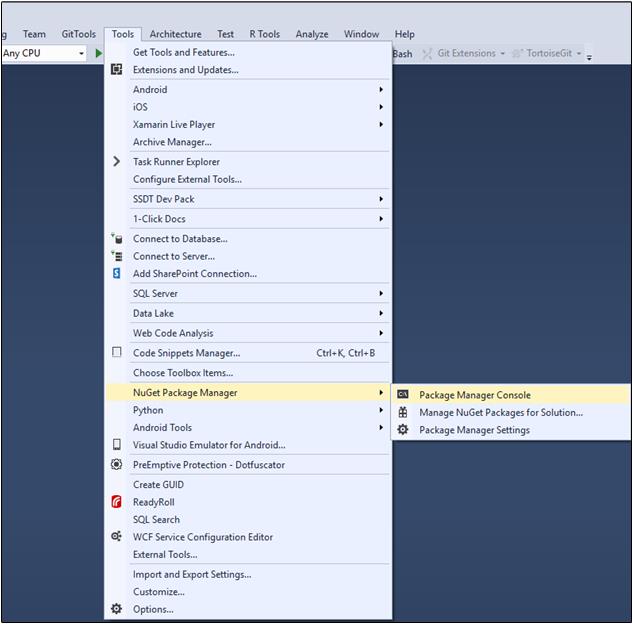Click the Android emulator phone icon

(x=117, y=444)
